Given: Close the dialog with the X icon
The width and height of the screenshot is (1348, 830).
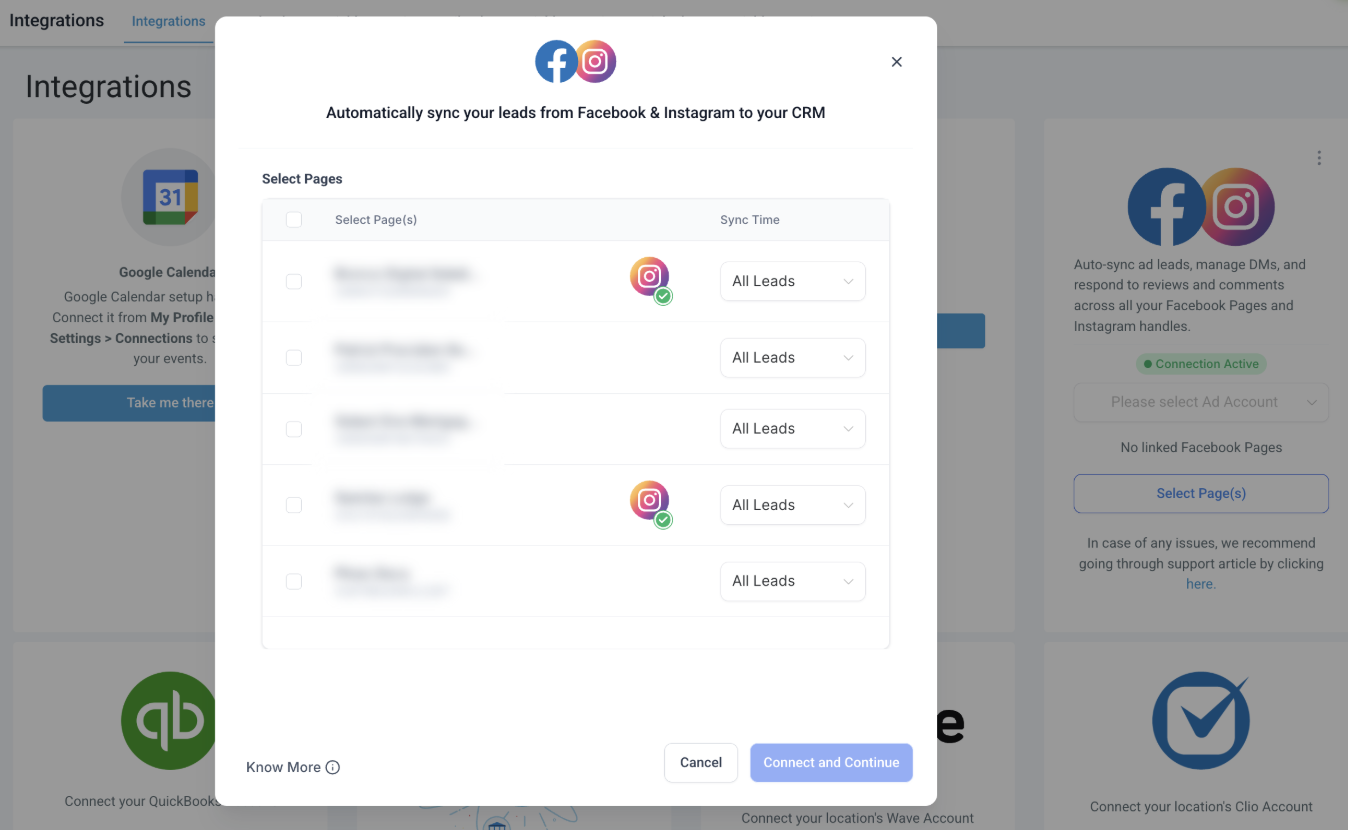Looking at the screenshot, I should 897,62.
